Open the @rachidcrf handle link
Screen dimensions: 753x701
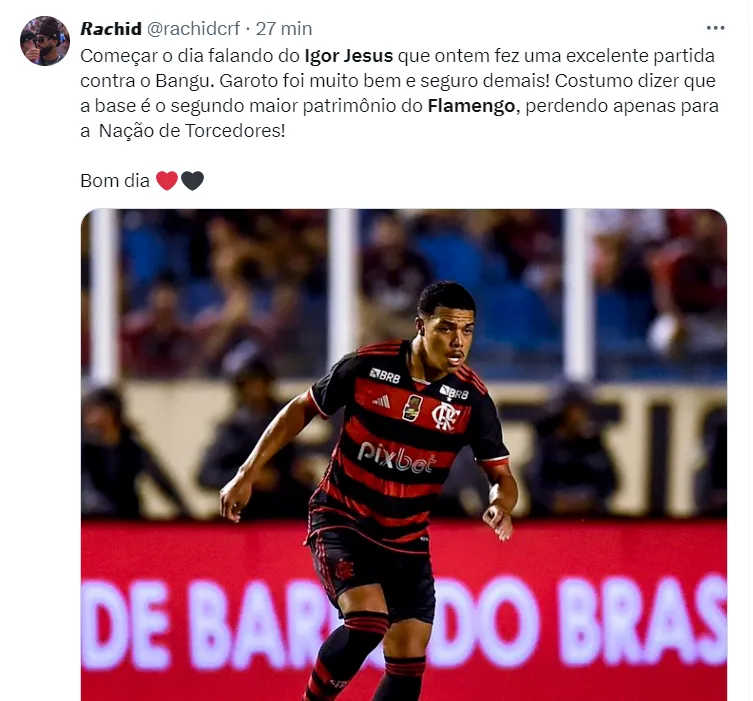click(193, 29)
